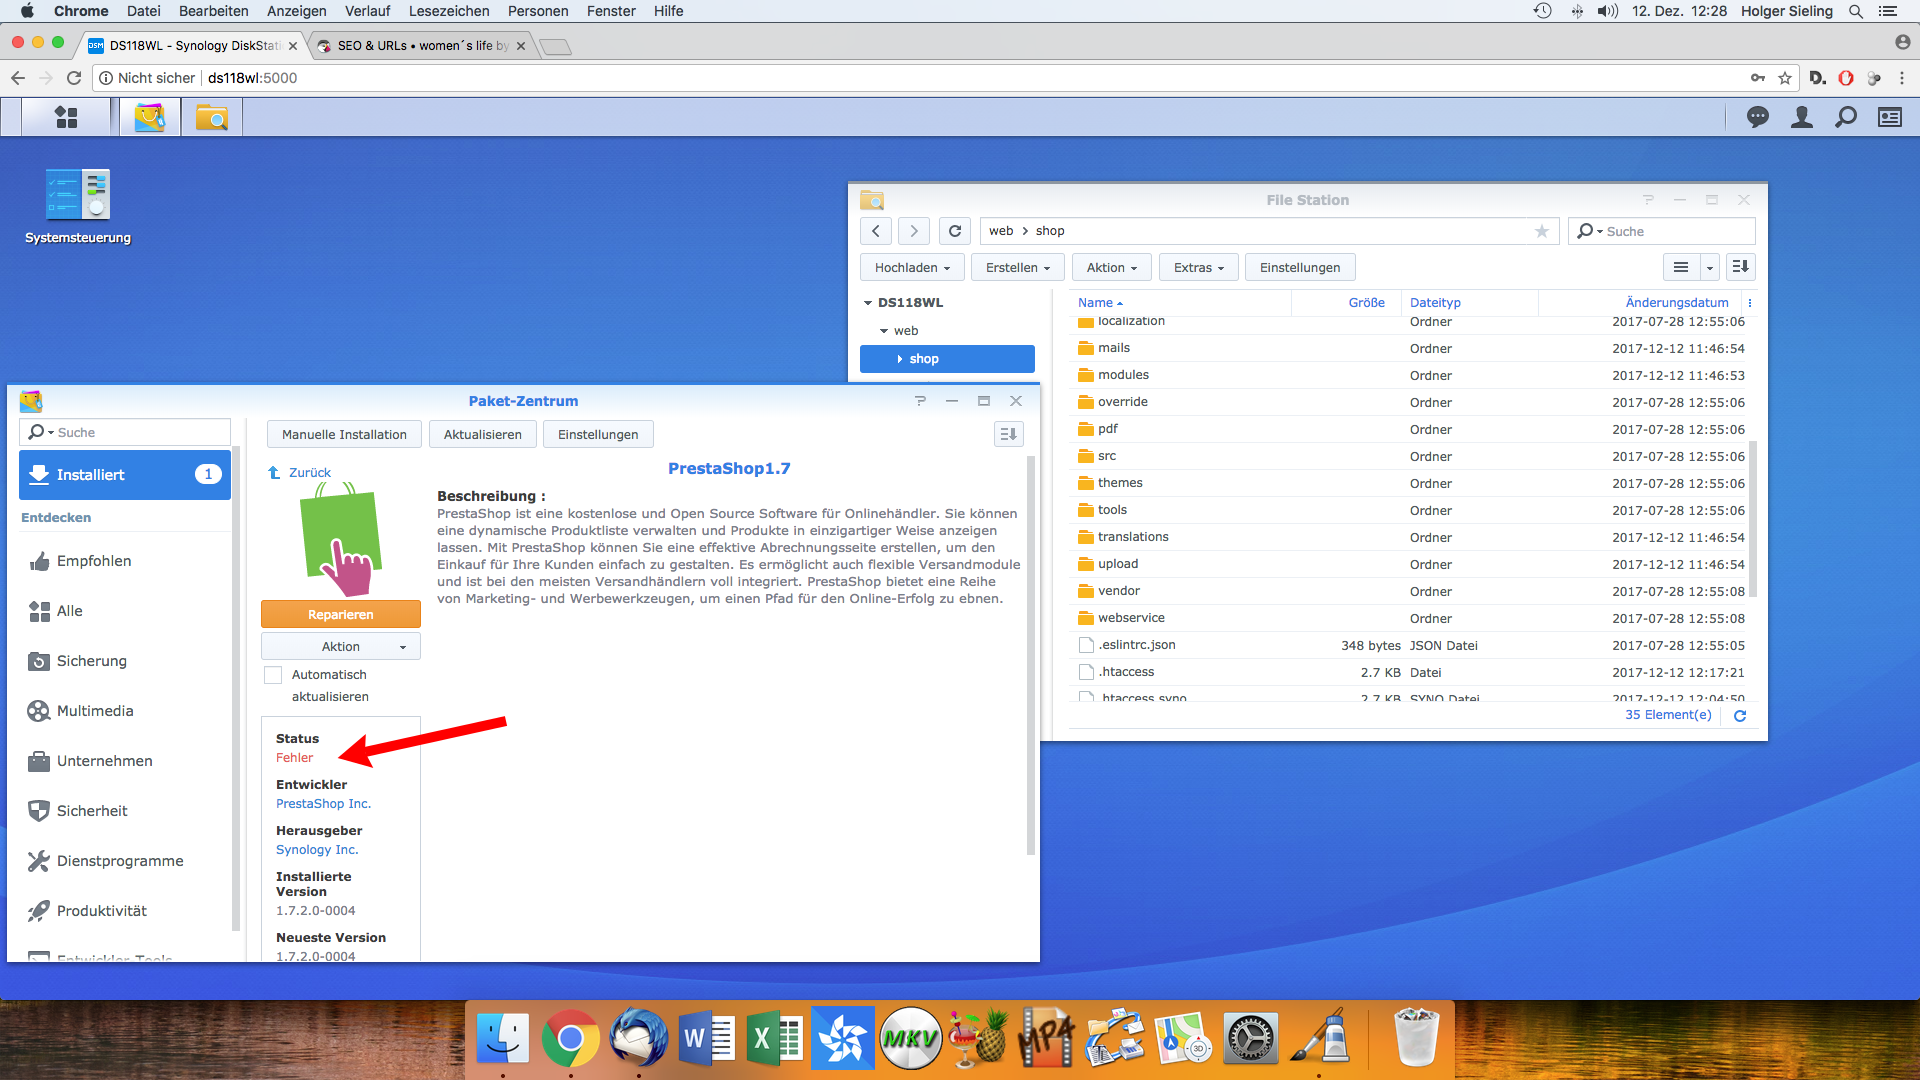Select the Sicherheit category in sidebar

click(x=92, y=811)
